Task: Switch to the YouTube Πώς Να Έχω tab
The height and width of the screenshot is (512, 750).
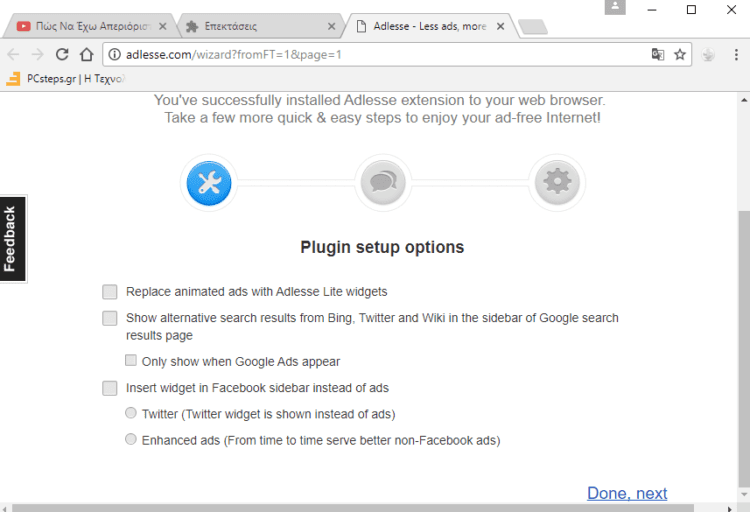Action: point(92,26)
